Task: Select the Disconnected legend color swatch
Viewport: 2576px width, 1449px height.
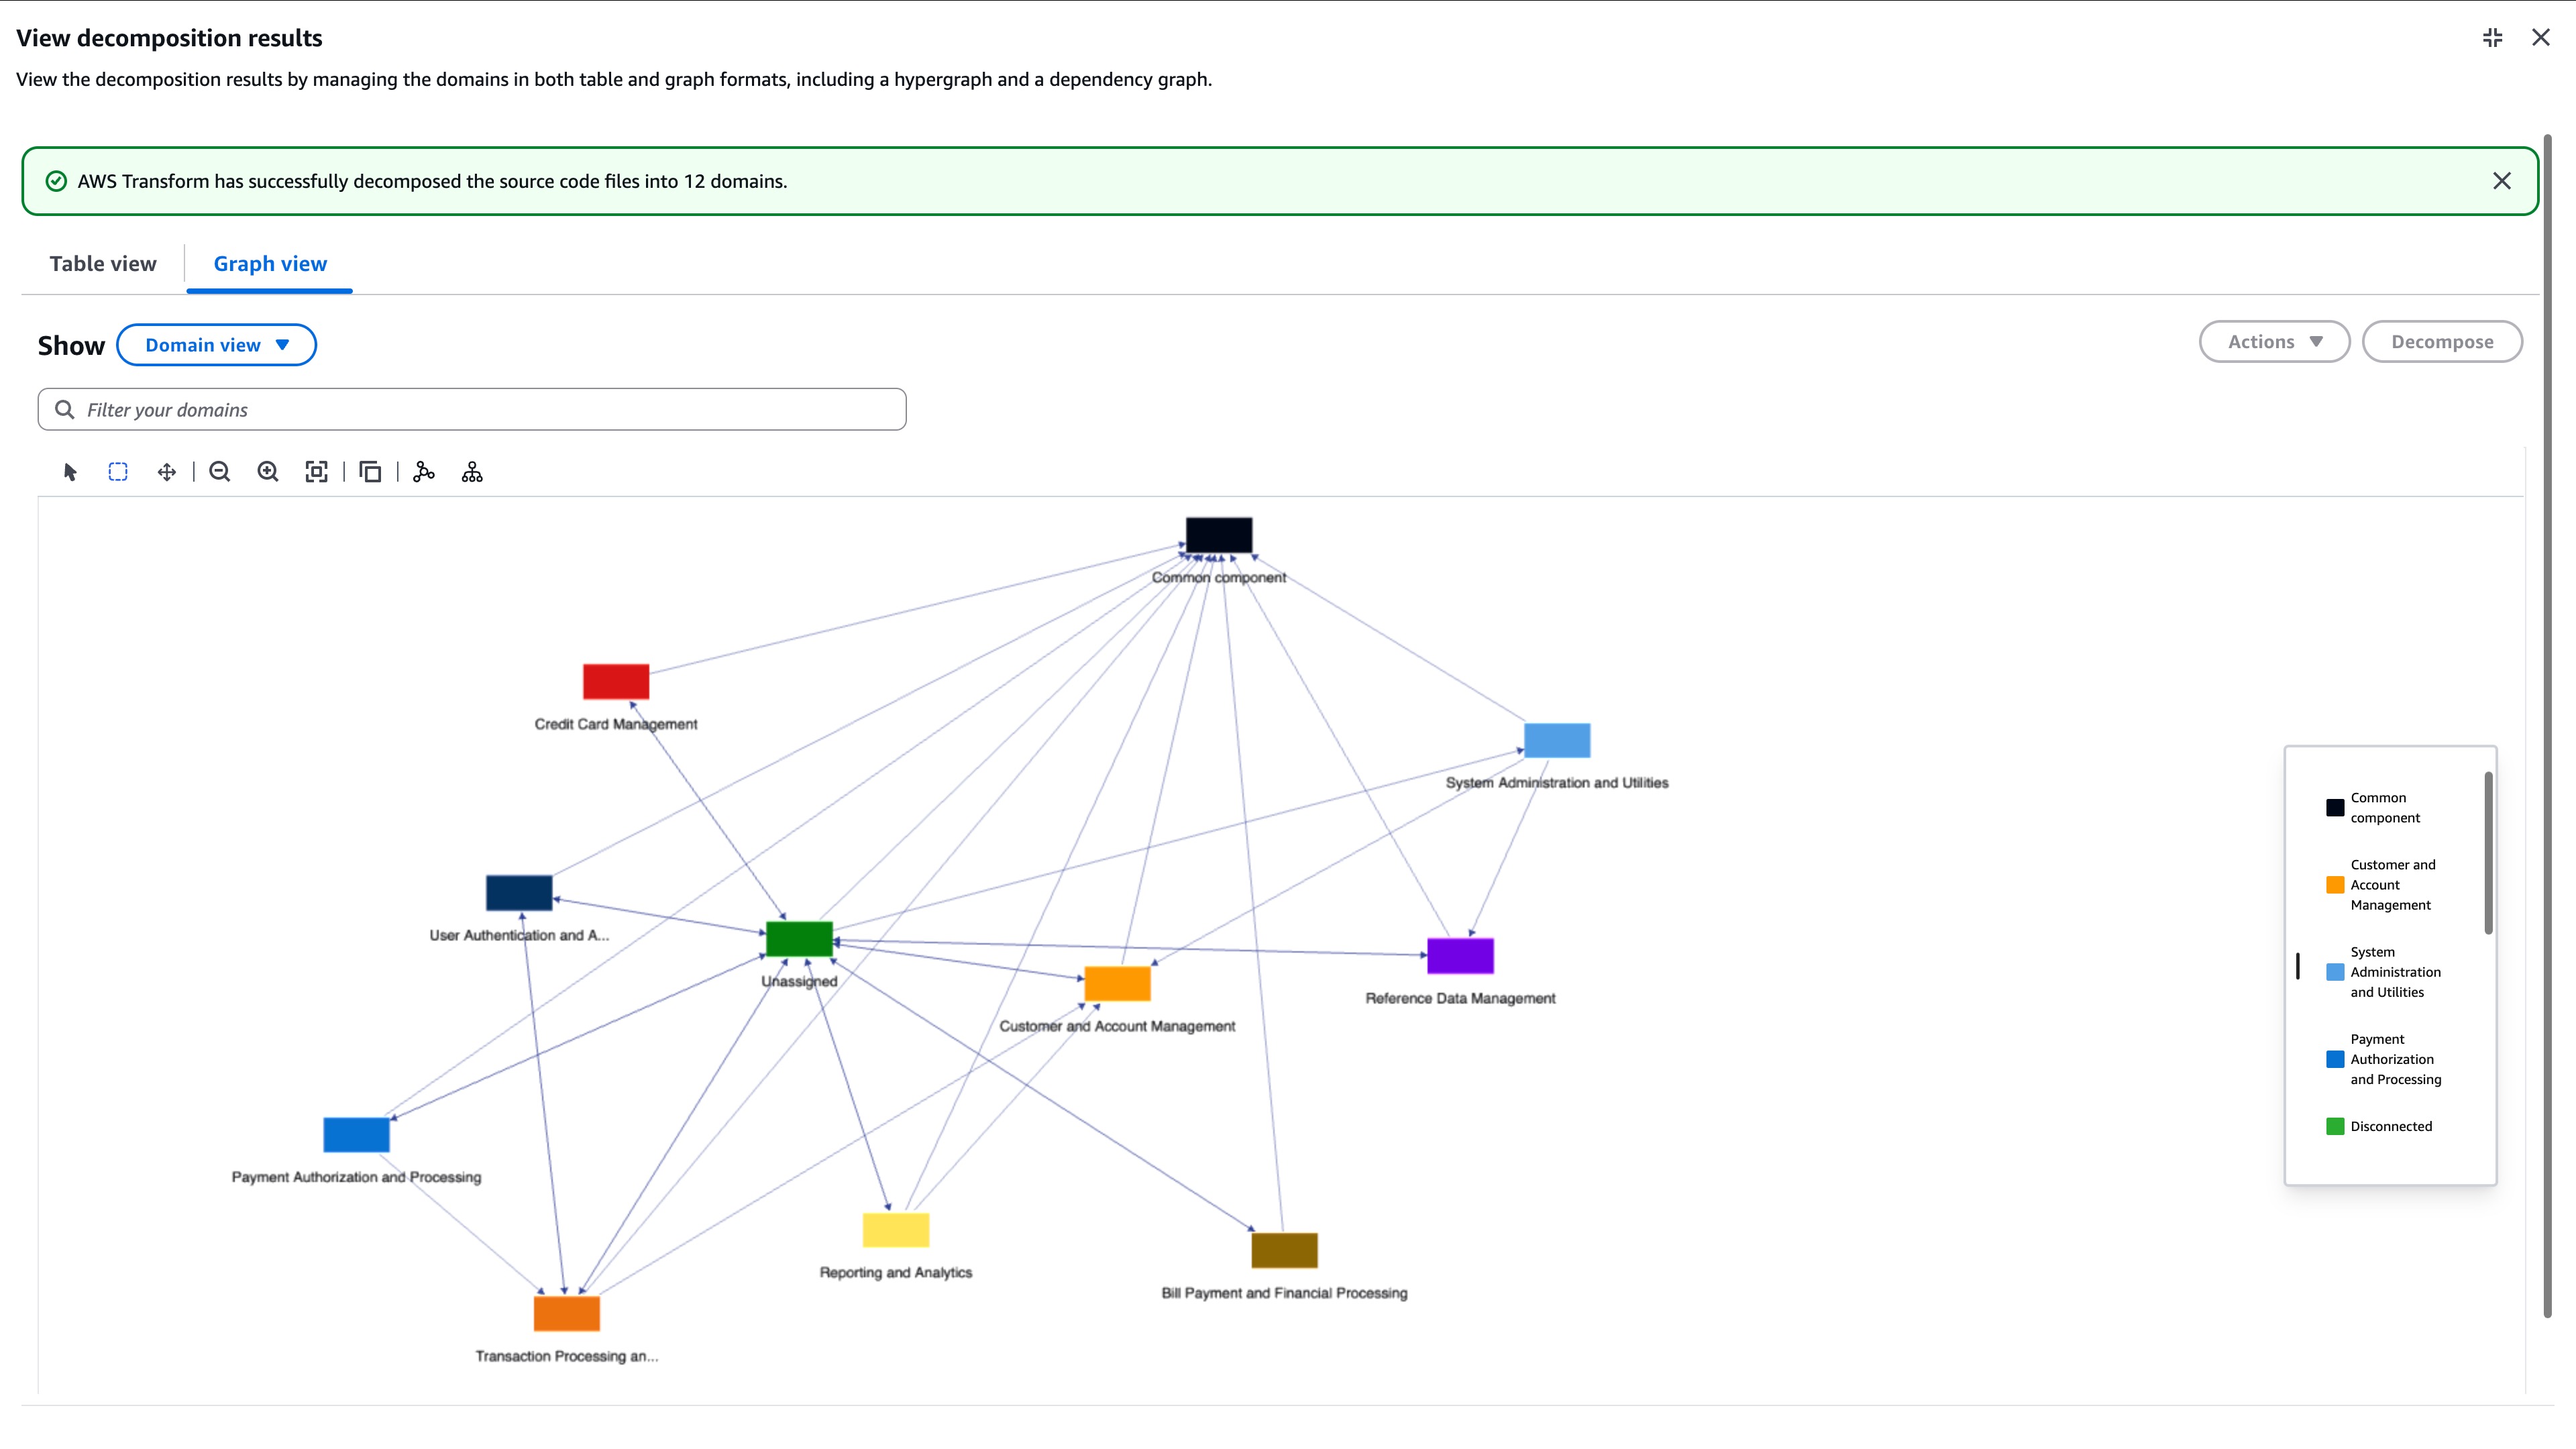Action: click(2335, 1126)
